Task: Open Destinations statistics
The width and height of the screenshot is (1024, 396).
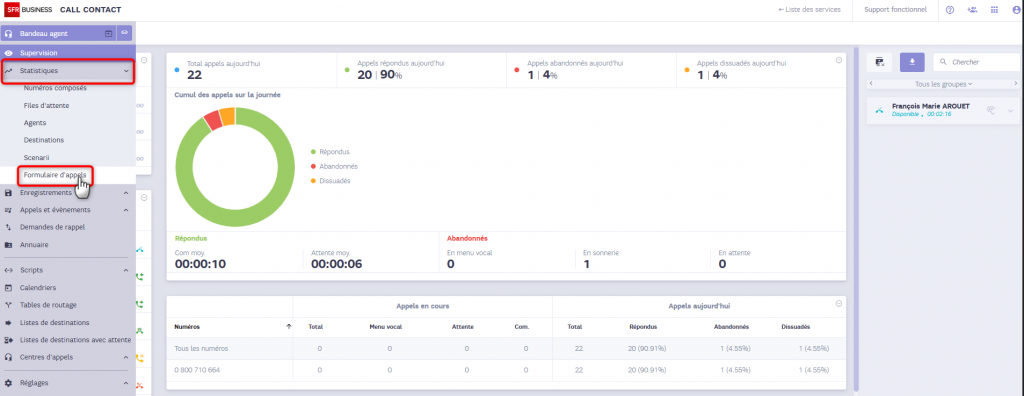Action: [x=44, y=140]
